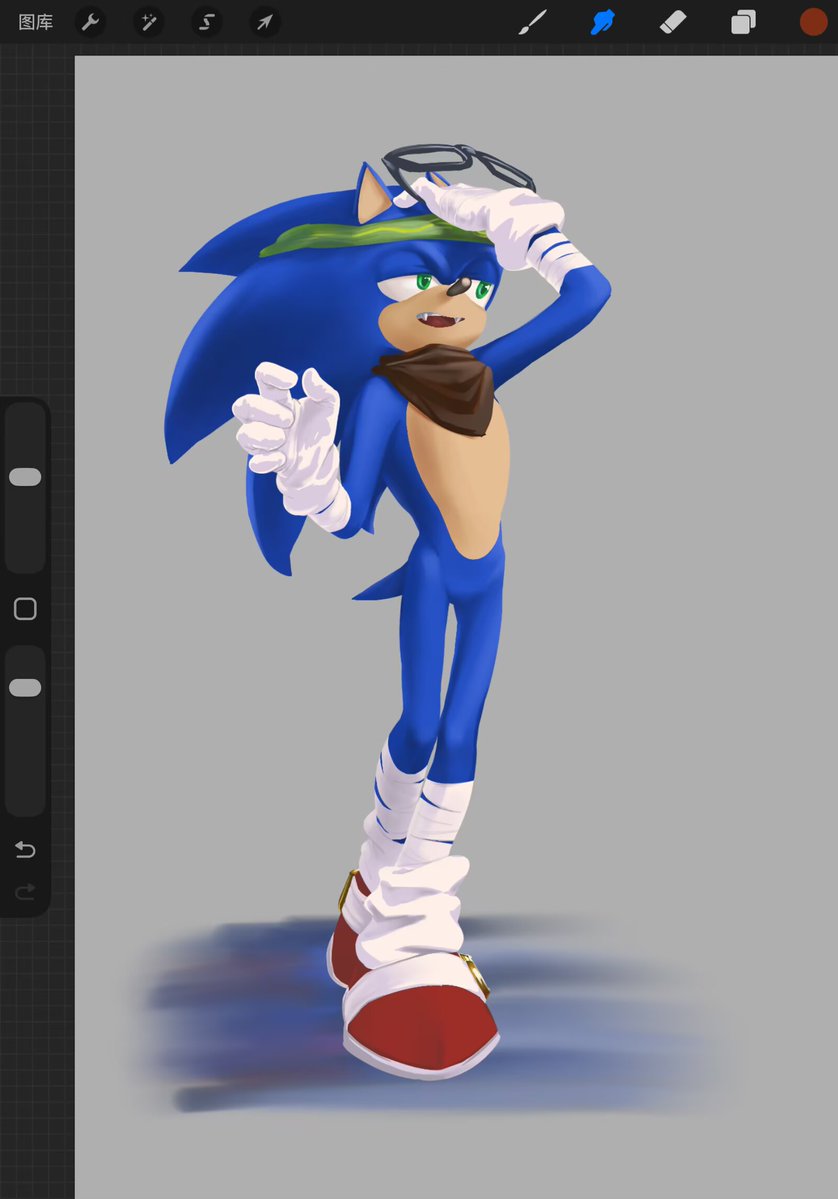
Task: Activate the Transform arrow tool
Action: tap(265, 22)
